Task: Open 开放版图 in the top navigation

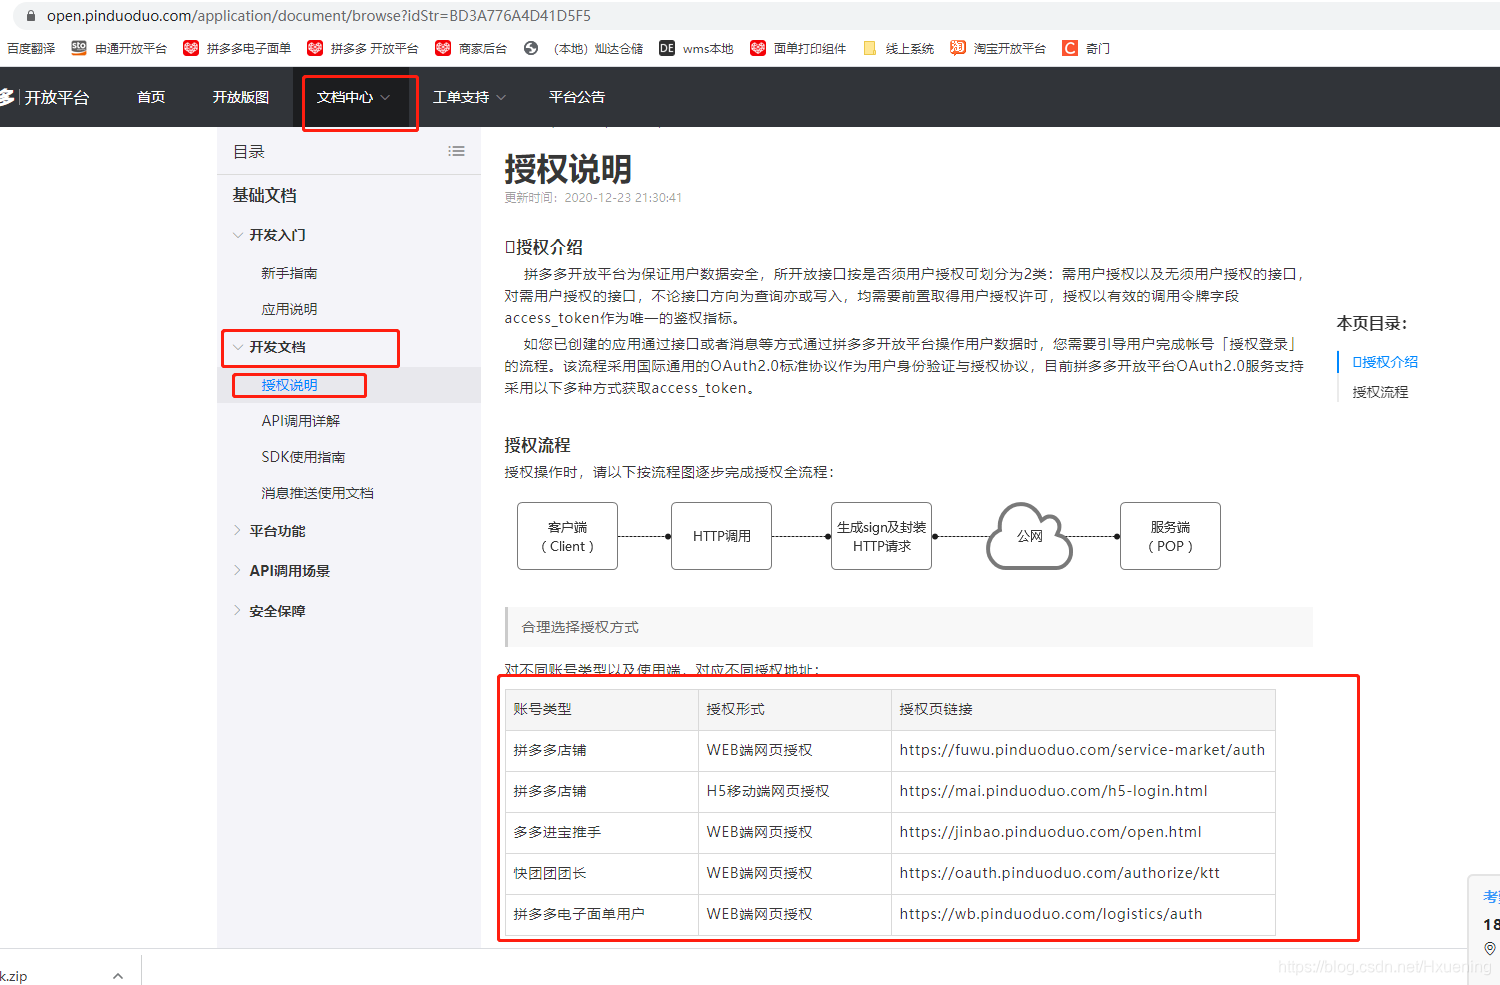Action: coord(241,97)
